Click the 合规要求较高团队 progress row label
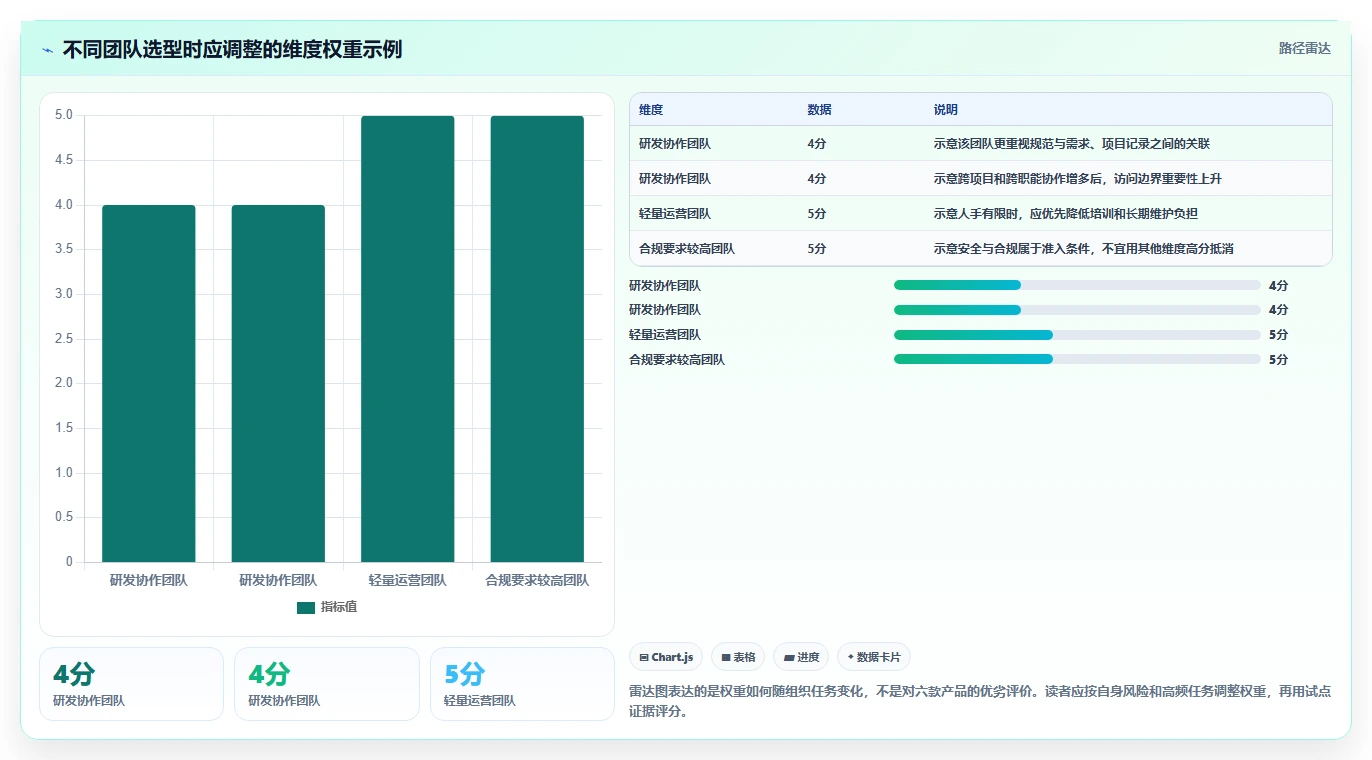The height and width of the screenshot is (760, 1372). pos(677,359)
